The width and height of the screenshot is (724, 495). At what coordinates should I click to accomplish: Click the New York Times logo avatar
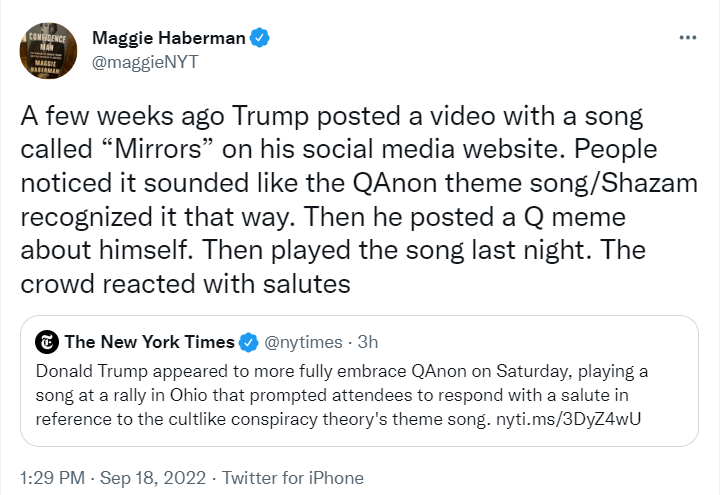coord(47,342)
